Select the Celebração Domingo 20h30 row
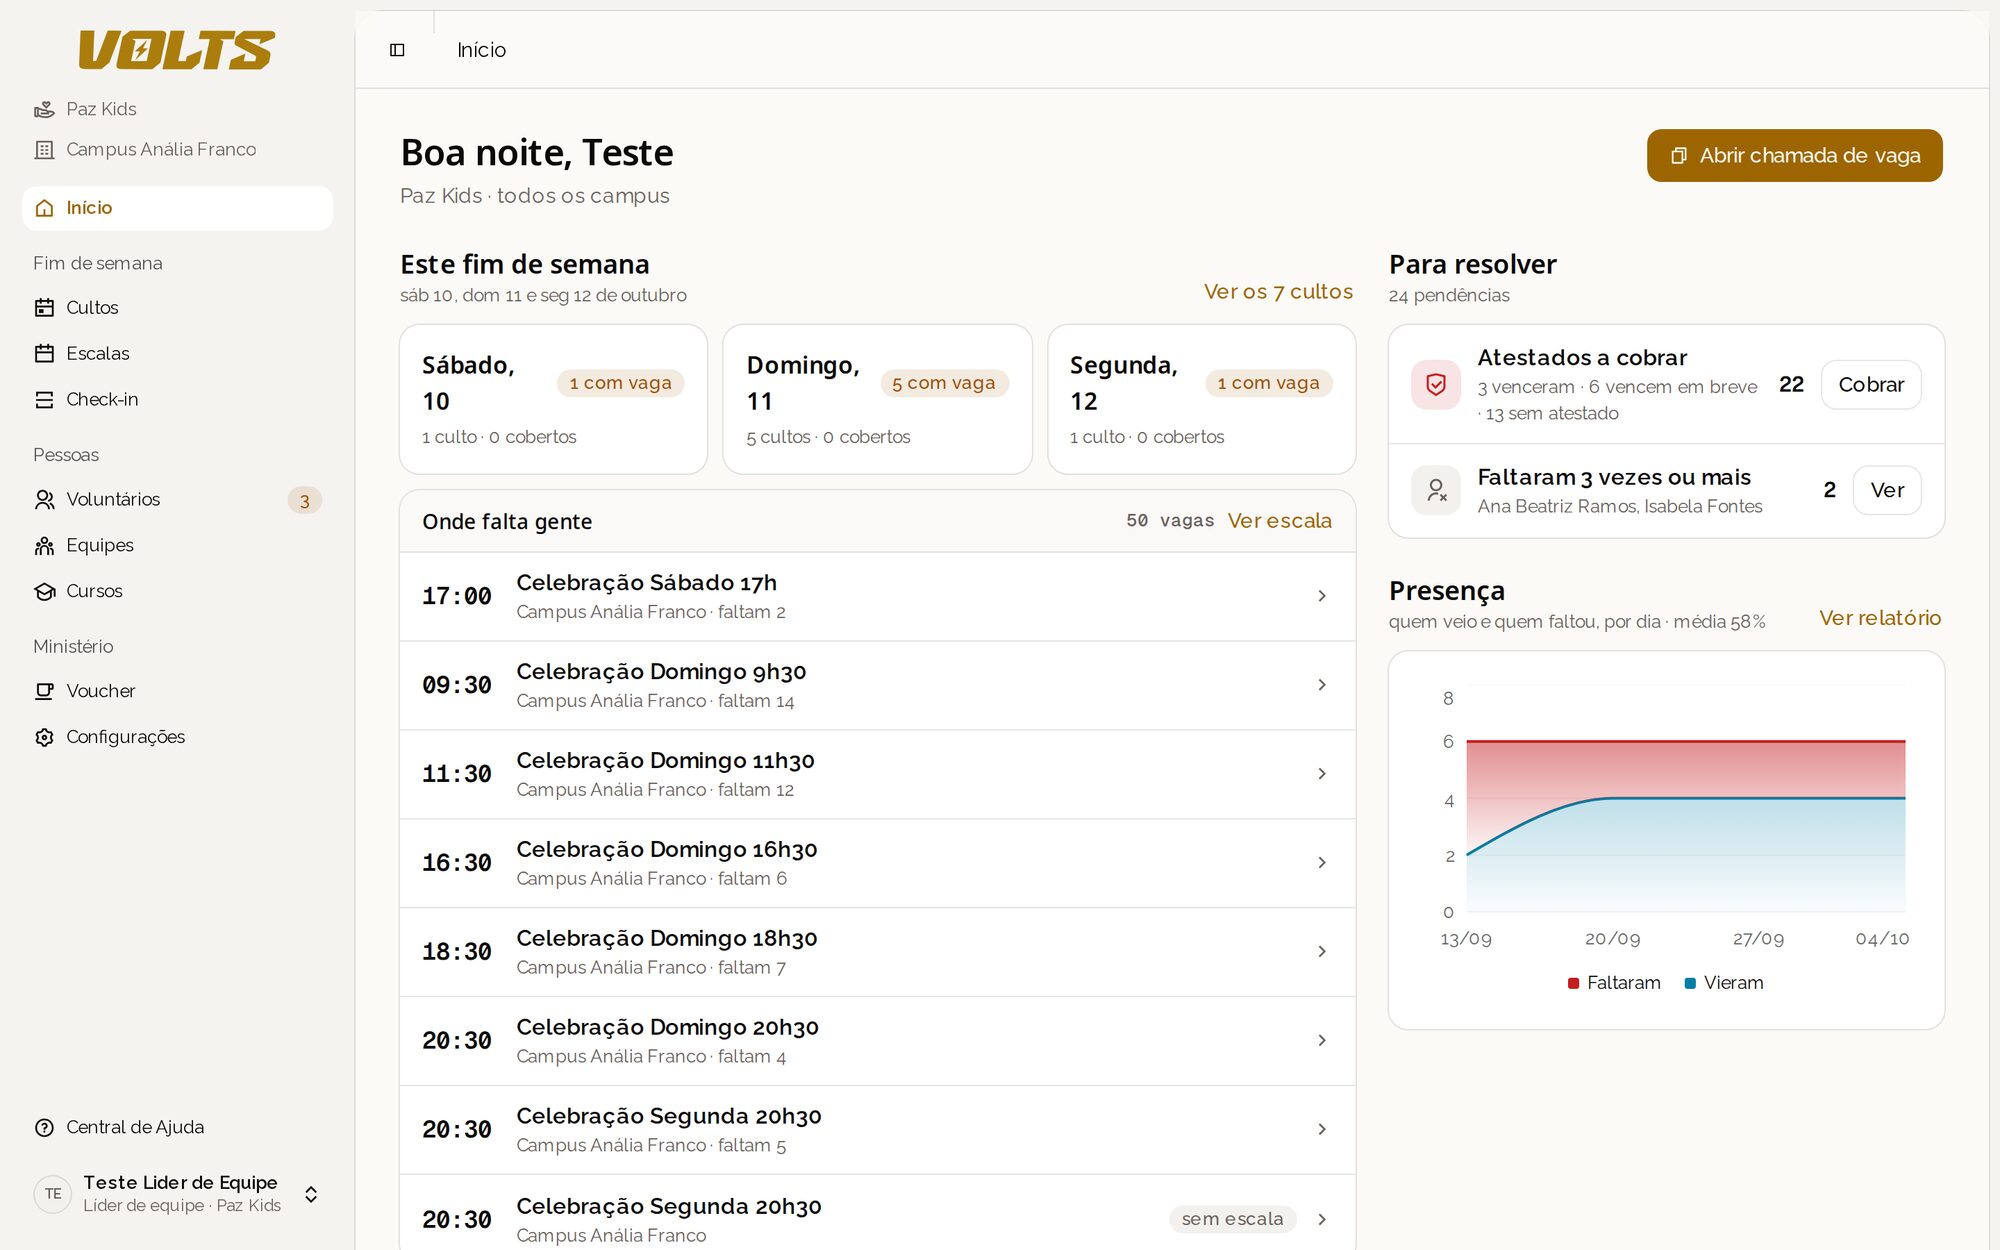The image size is (2000, 1250). (x=877, y=1041)
